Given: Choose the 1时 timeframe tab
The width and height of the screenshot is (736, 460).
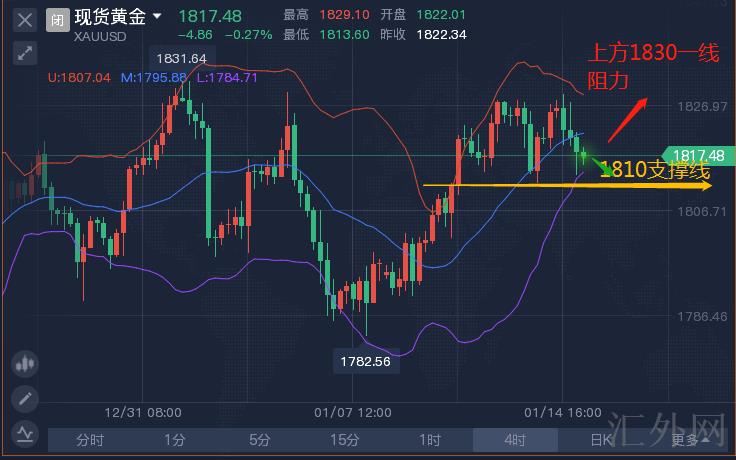Looking at the screenshot, I should point(430,439).
